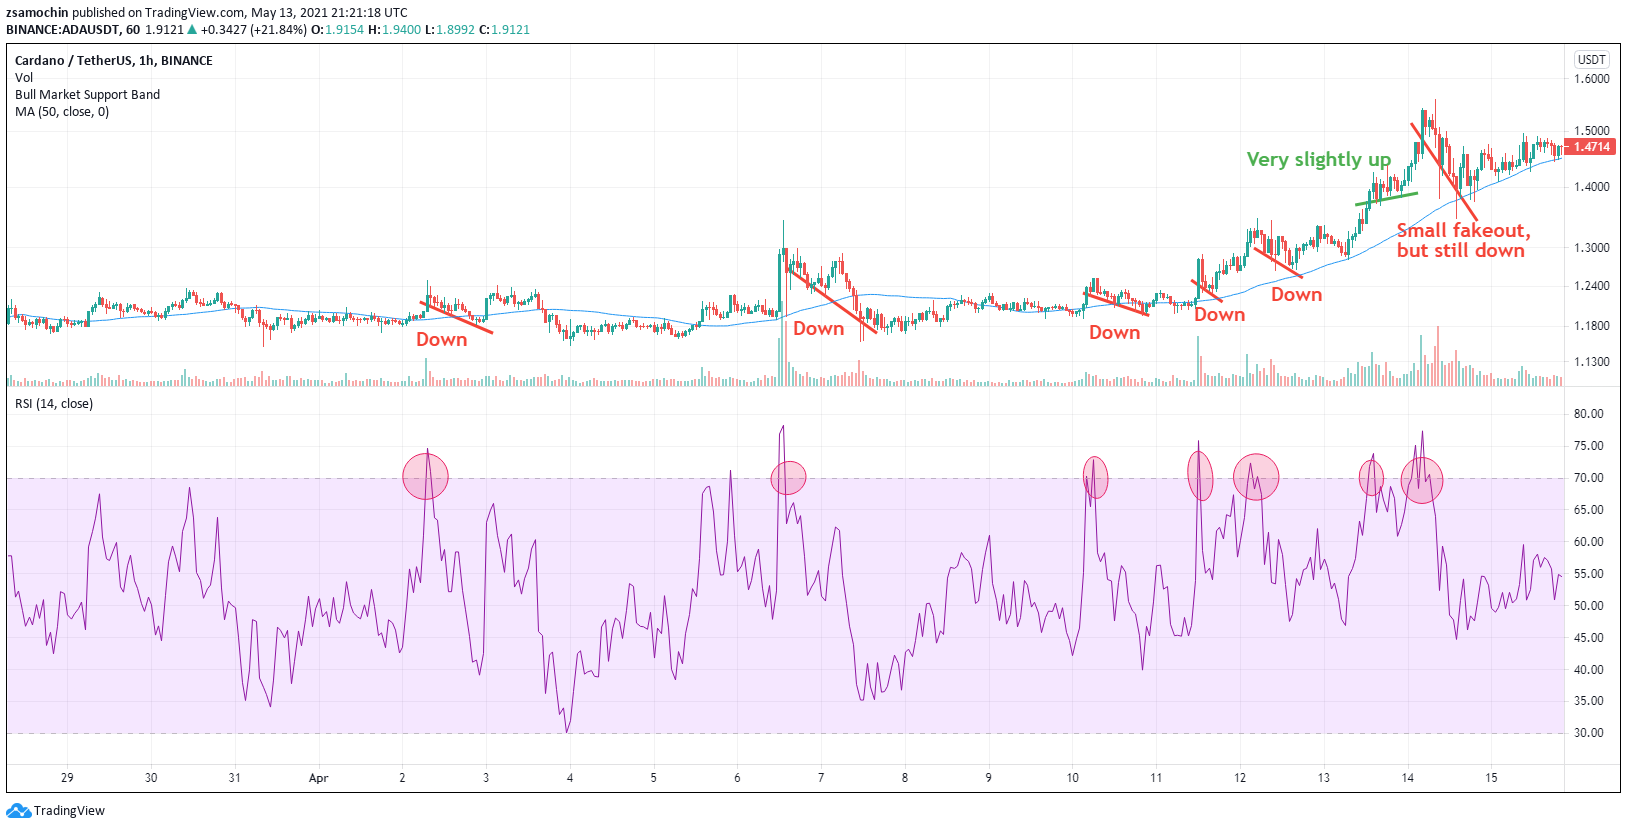Click date label 29 on time axis
1627x829 pixels.
(x=67, y=778)
